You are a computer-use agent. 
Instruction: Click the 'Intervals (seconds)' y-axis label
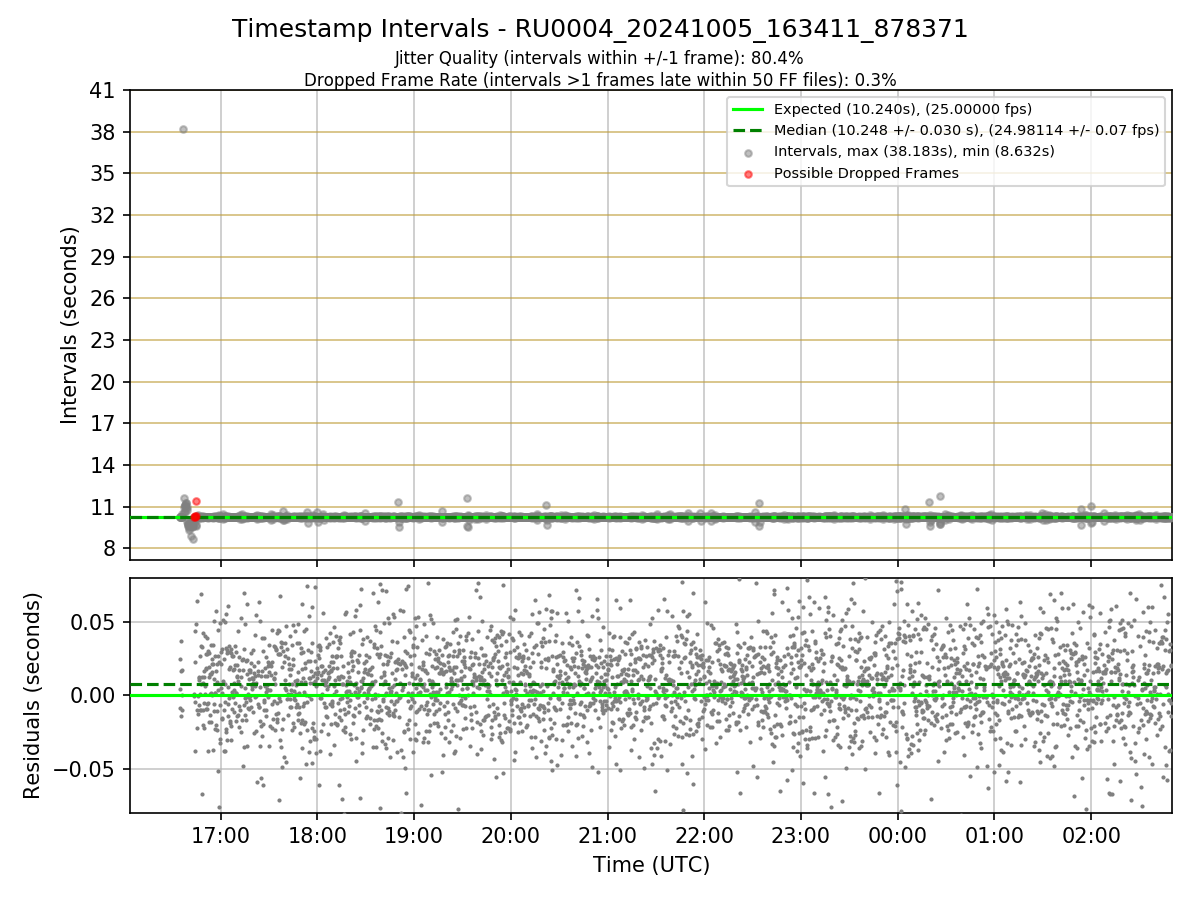[69, 325]
